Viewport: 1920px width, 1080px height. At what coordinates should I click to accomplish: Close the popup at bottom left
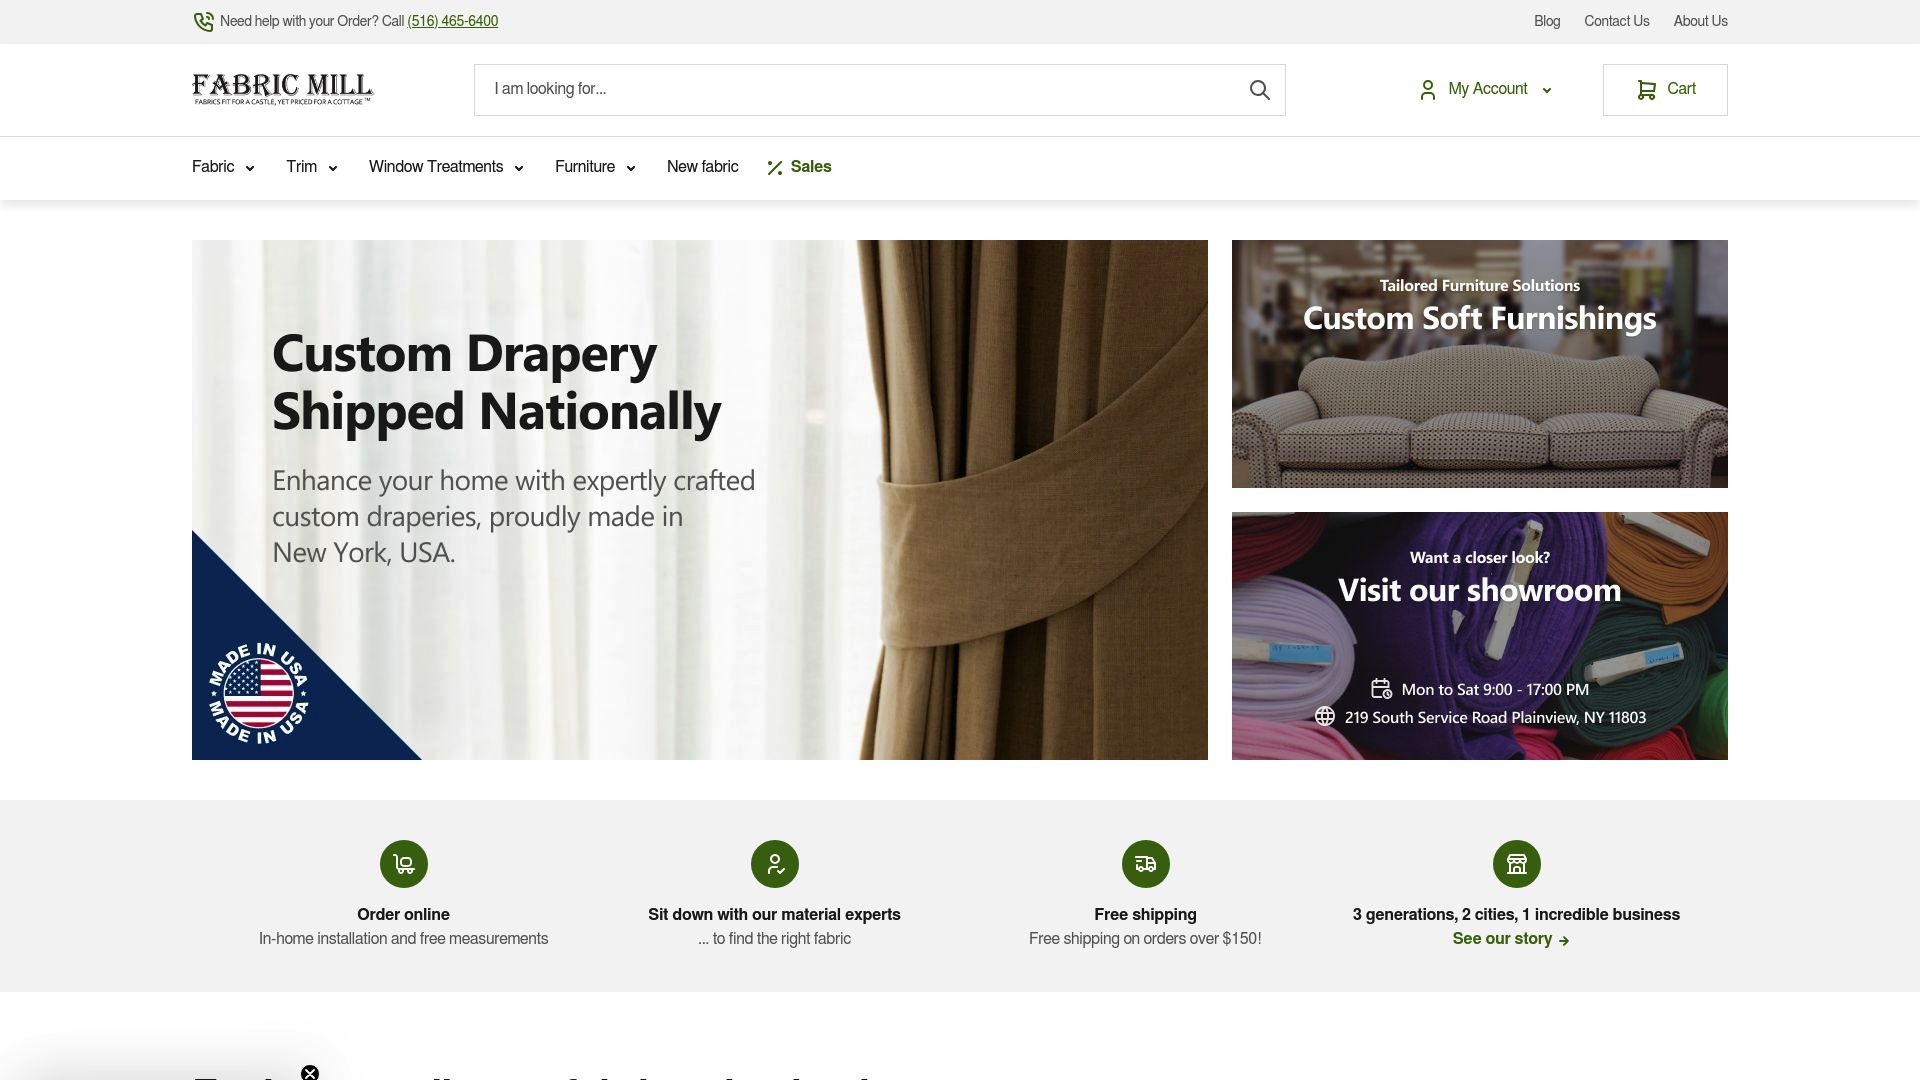pos(310,1072)
